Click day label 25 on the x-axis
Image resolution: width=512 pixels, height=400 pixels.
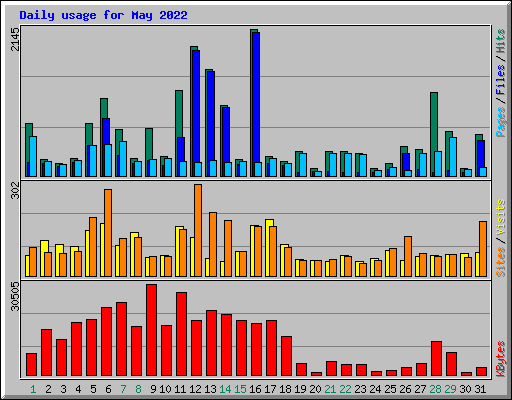pyautogui.click(x=390, y=389)
